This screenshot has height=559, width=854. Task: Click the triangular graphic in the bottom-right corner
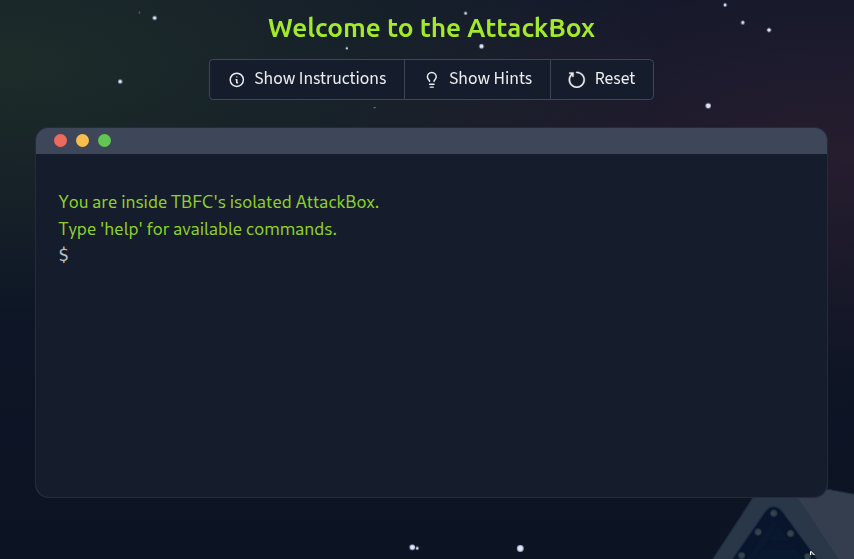775,530
